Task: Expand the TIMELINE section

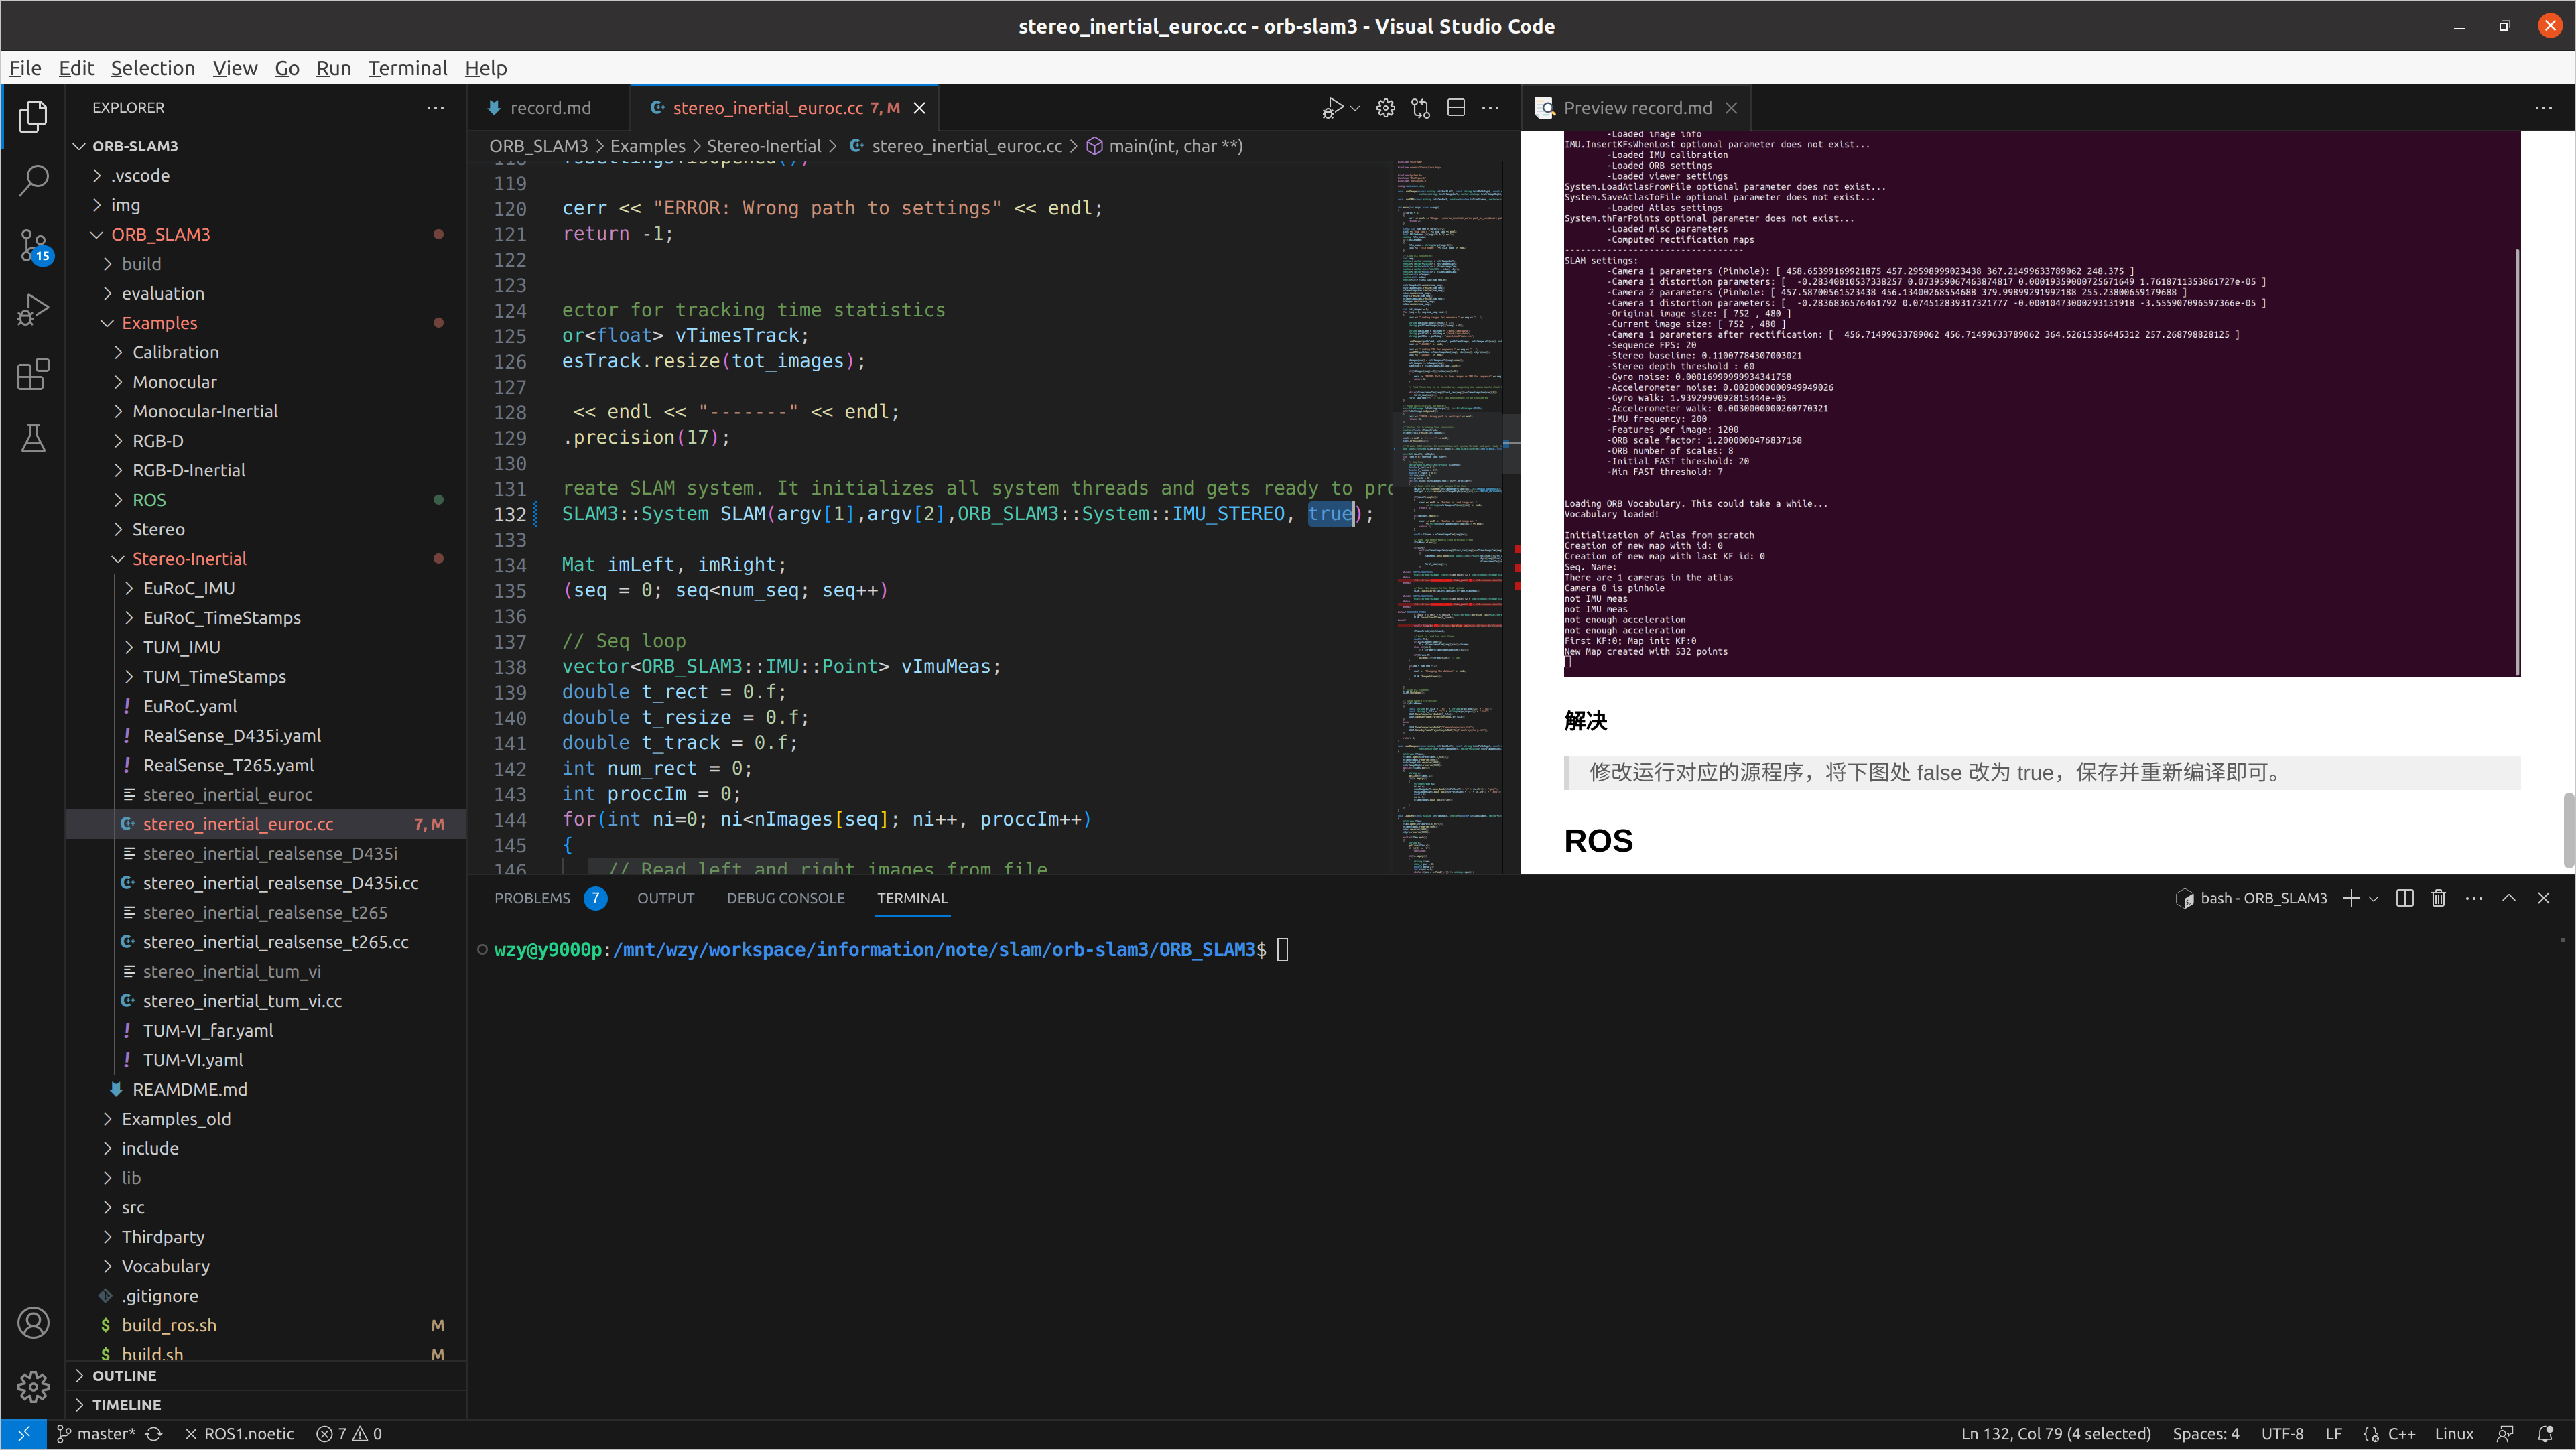Action: (266, 1405)
